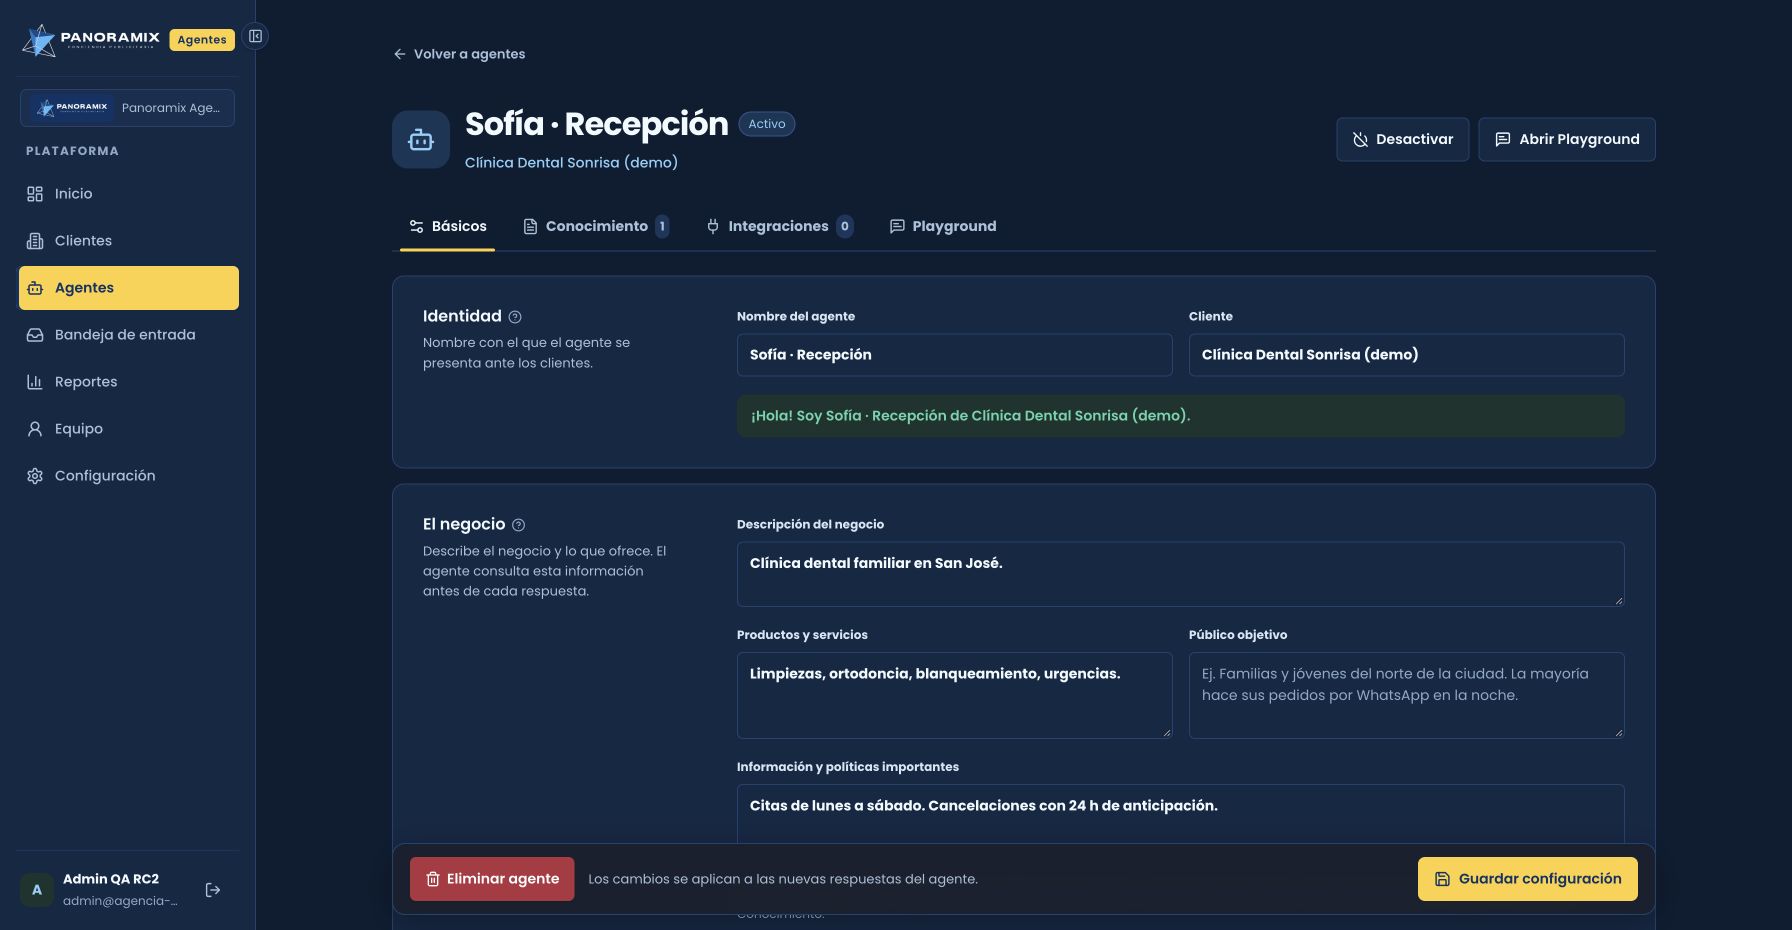Go back via Volver a agentes link

[x=459, y=54]
